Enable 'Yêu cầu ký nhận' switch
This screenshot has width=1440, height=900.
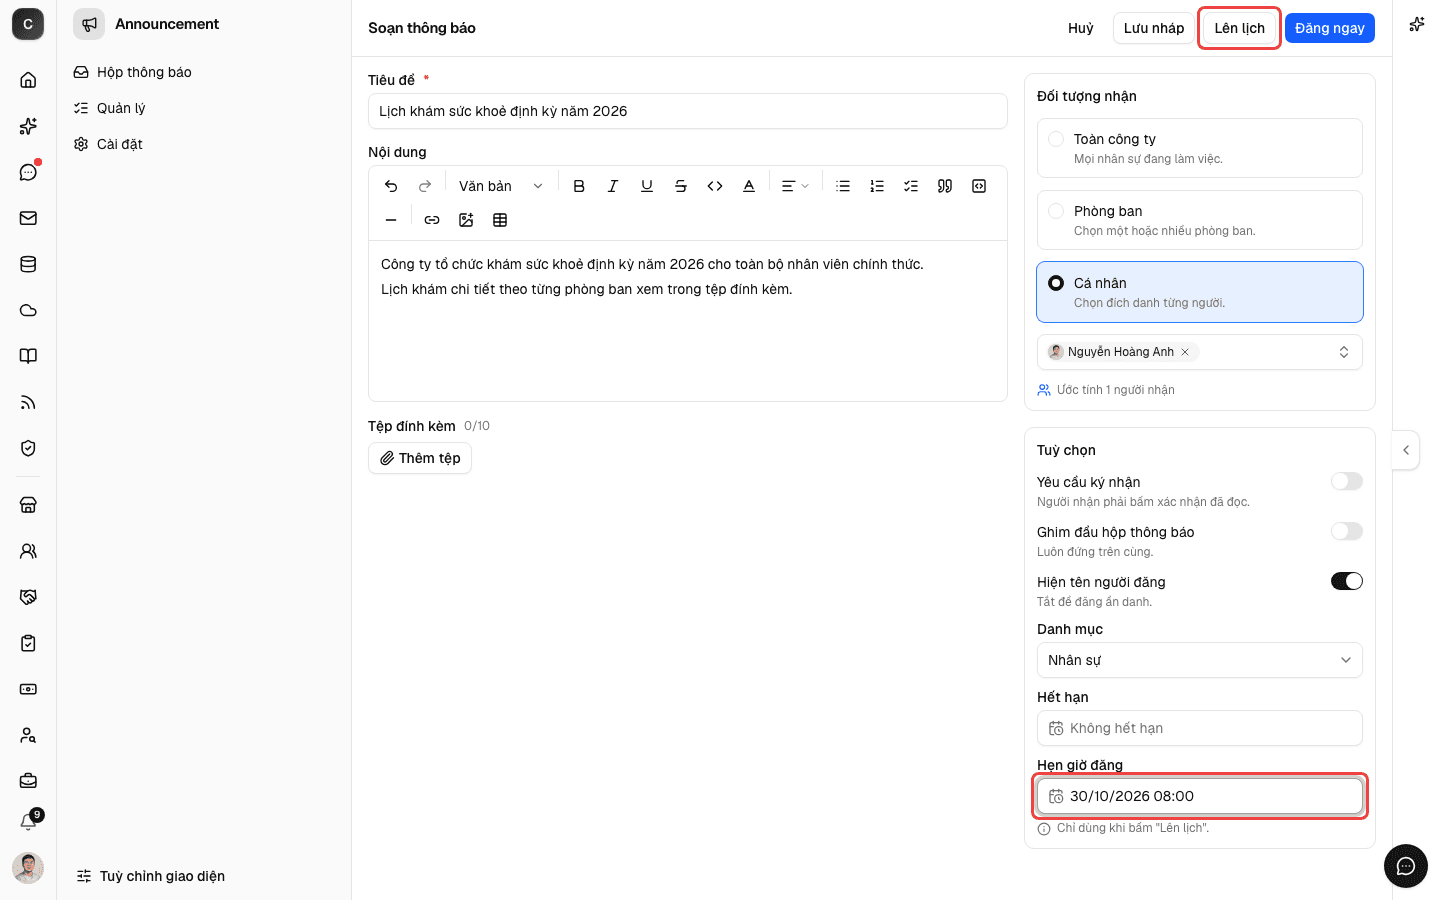click(1346, 482)
